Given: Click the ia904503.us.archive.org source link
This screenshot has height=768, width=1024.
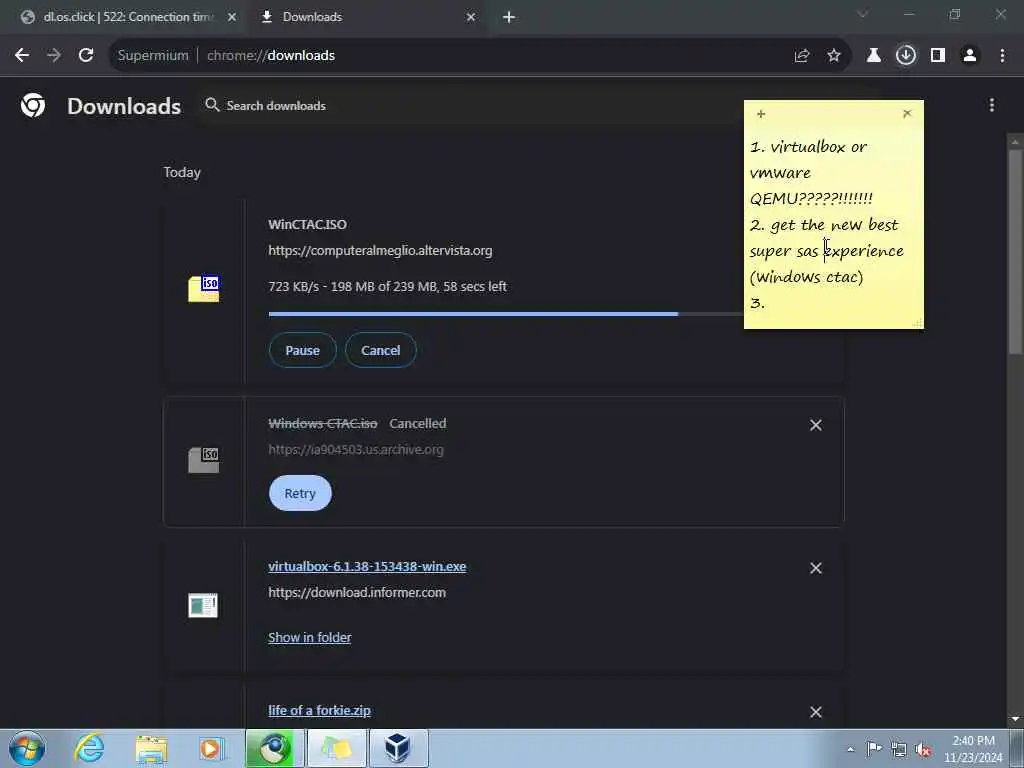Looking at the screenshot, I should click(x=356, y=449).
